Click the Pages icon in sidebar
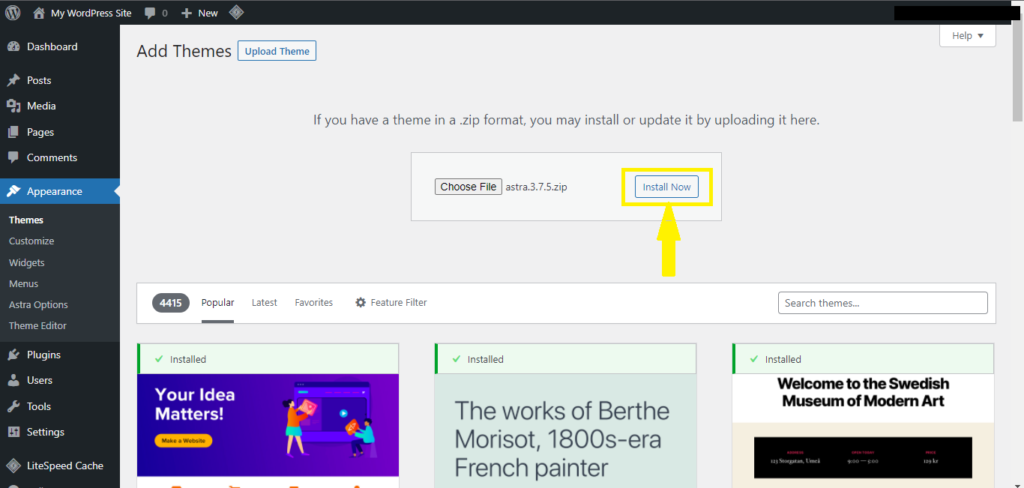The width and height of the screenshot is (1024, 488). (x=13, y=132)
